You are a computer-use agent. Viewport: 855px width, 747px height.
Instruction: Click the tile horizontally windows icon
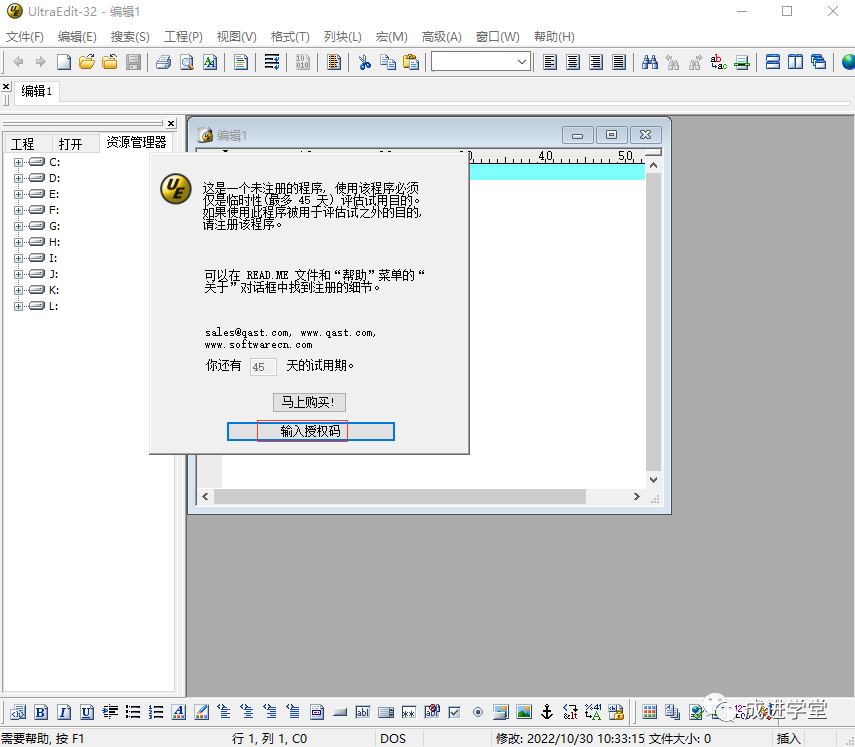point(773,62)
